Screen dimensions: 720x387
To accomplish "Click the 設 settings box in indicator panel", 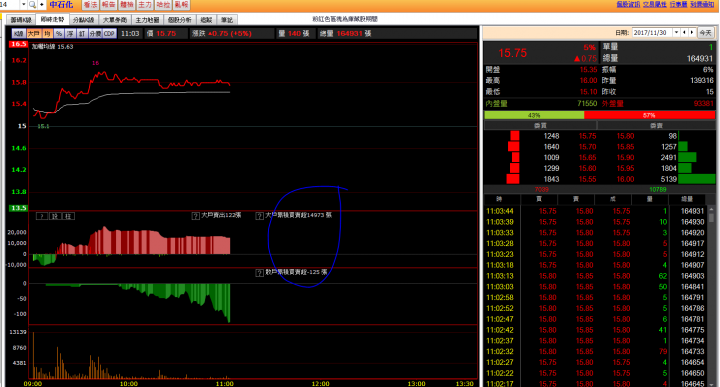I will point(55,216).
